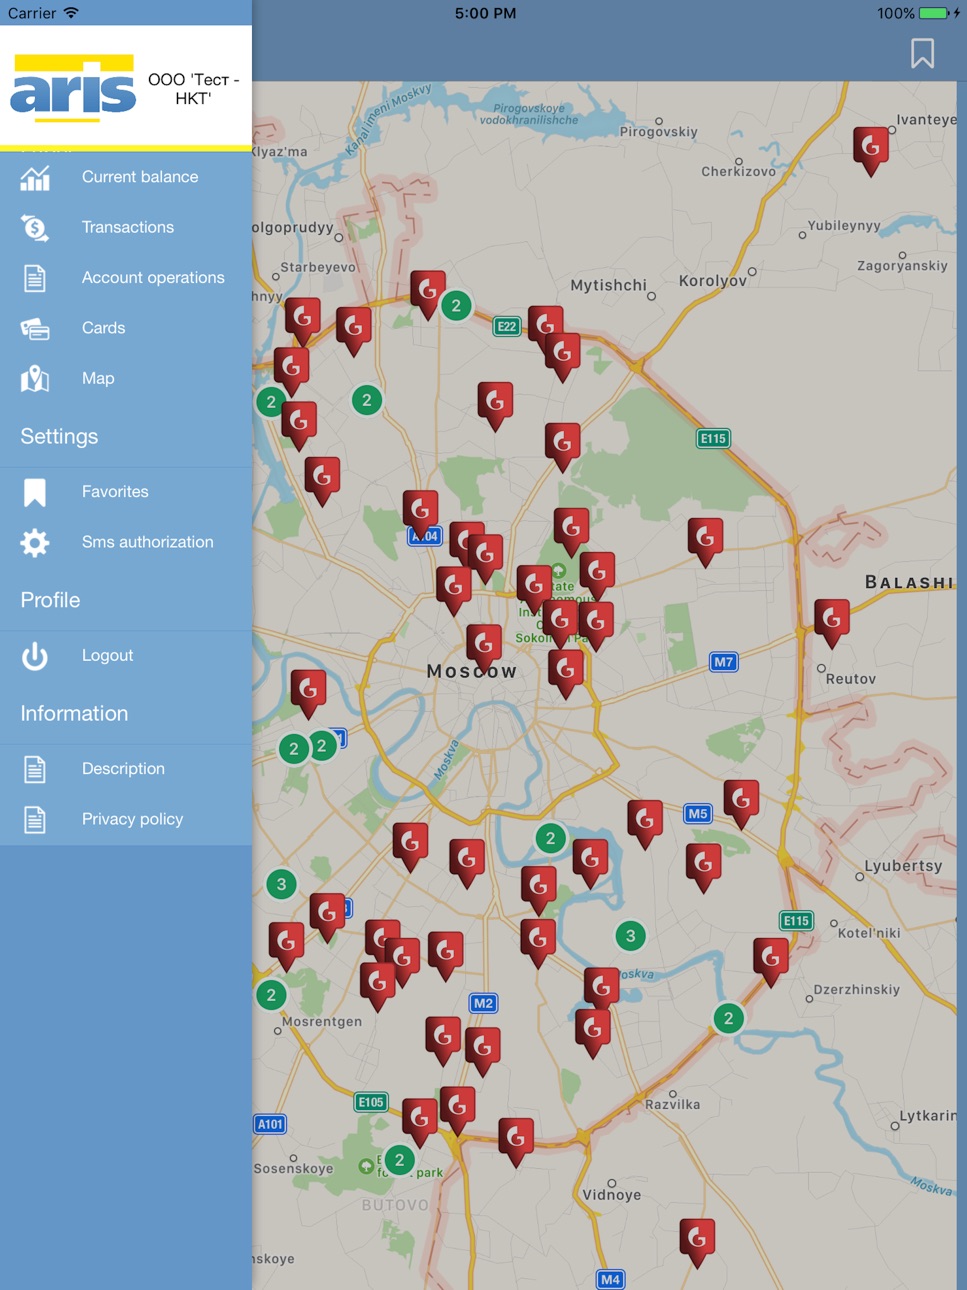
Task: Open the cluster 2 near Dzerzhinskiy highway
Action: [x=728, y=1018]
